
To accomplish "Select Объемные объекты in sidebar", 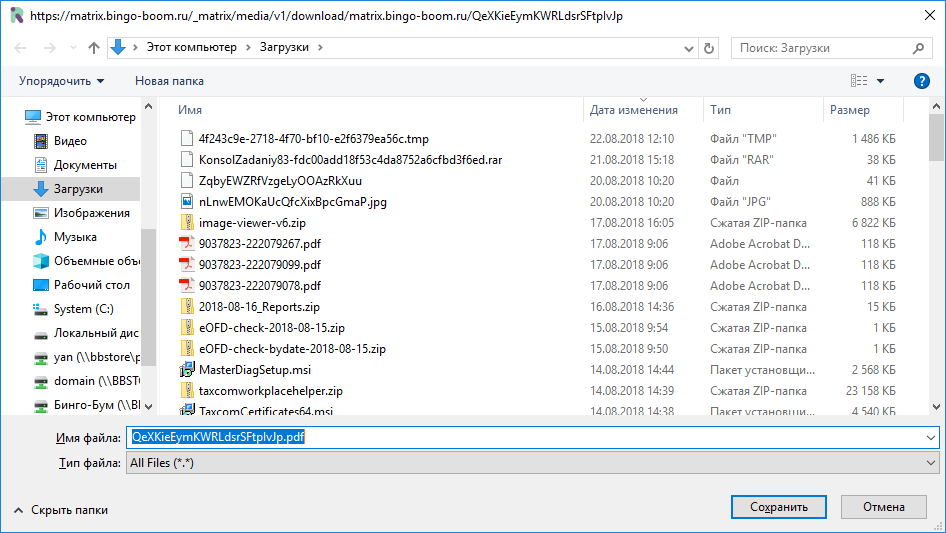I will point(86,261).
